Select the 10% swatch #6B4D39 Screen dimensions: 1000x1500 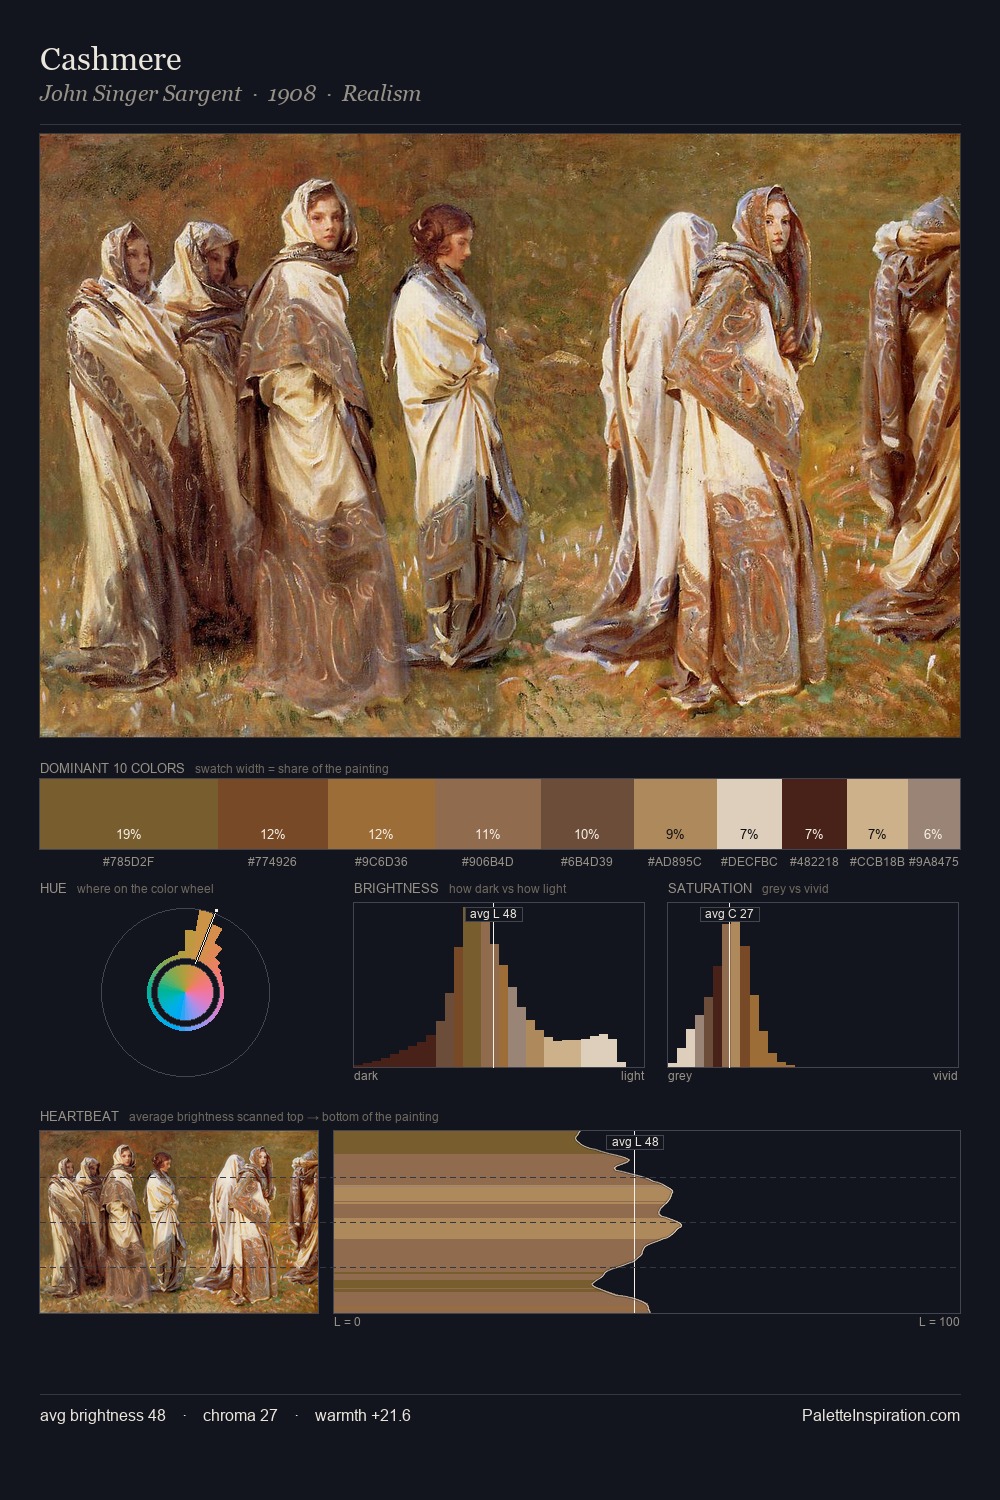point(587,814)
